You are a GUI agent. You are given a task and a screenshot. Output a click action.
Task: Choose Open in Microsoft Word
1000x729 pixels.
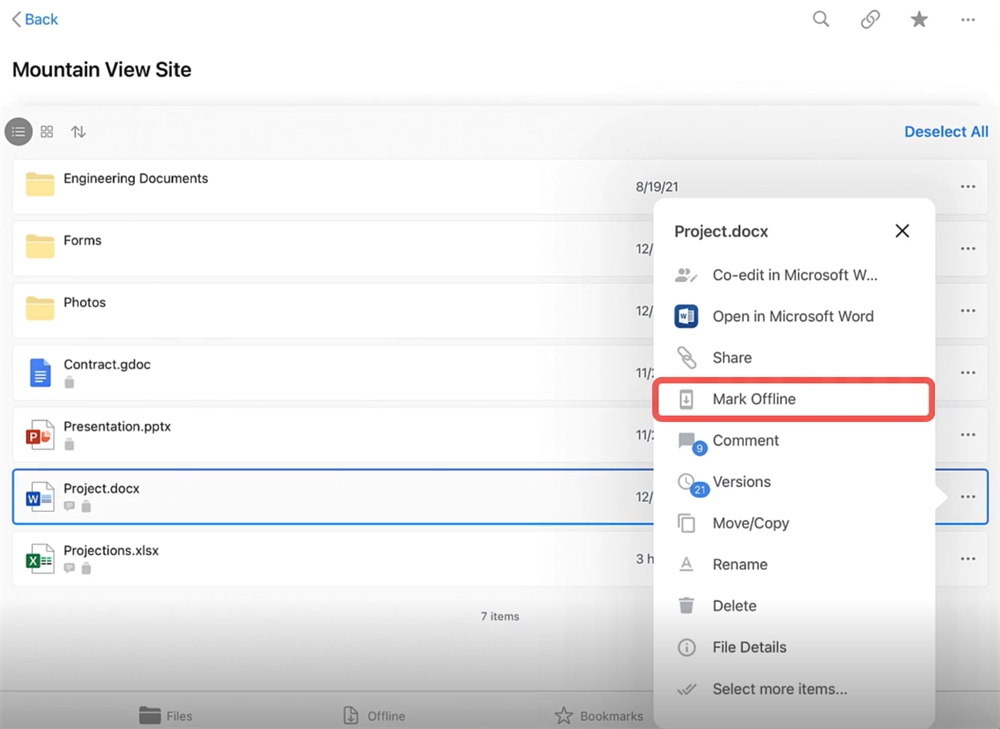(x=792, y=316)
